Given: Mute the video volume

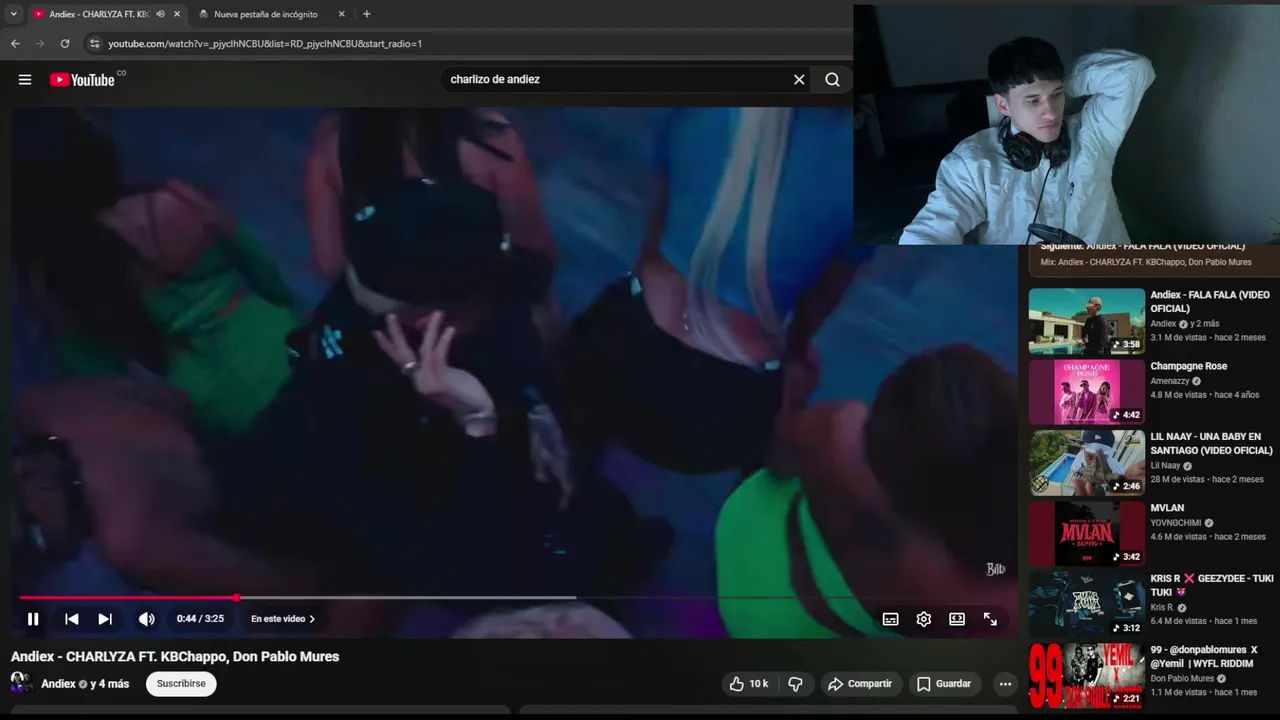Looking at the screenshot, I should point(146,619).
